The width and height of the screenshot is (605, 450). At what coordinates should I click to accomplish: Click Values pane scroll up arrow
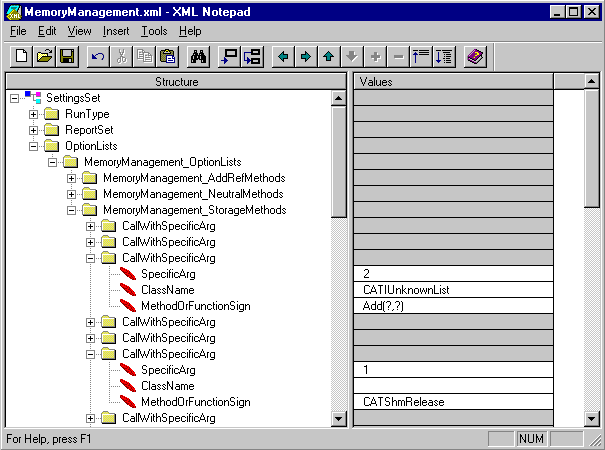coord(591,81)
